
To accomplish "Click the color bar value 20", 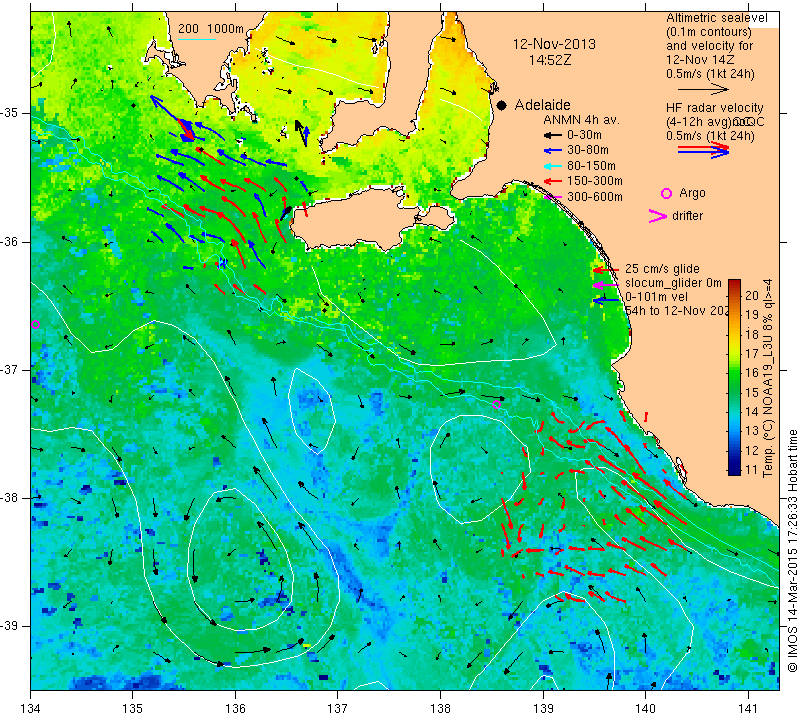I will click(752, 295).
